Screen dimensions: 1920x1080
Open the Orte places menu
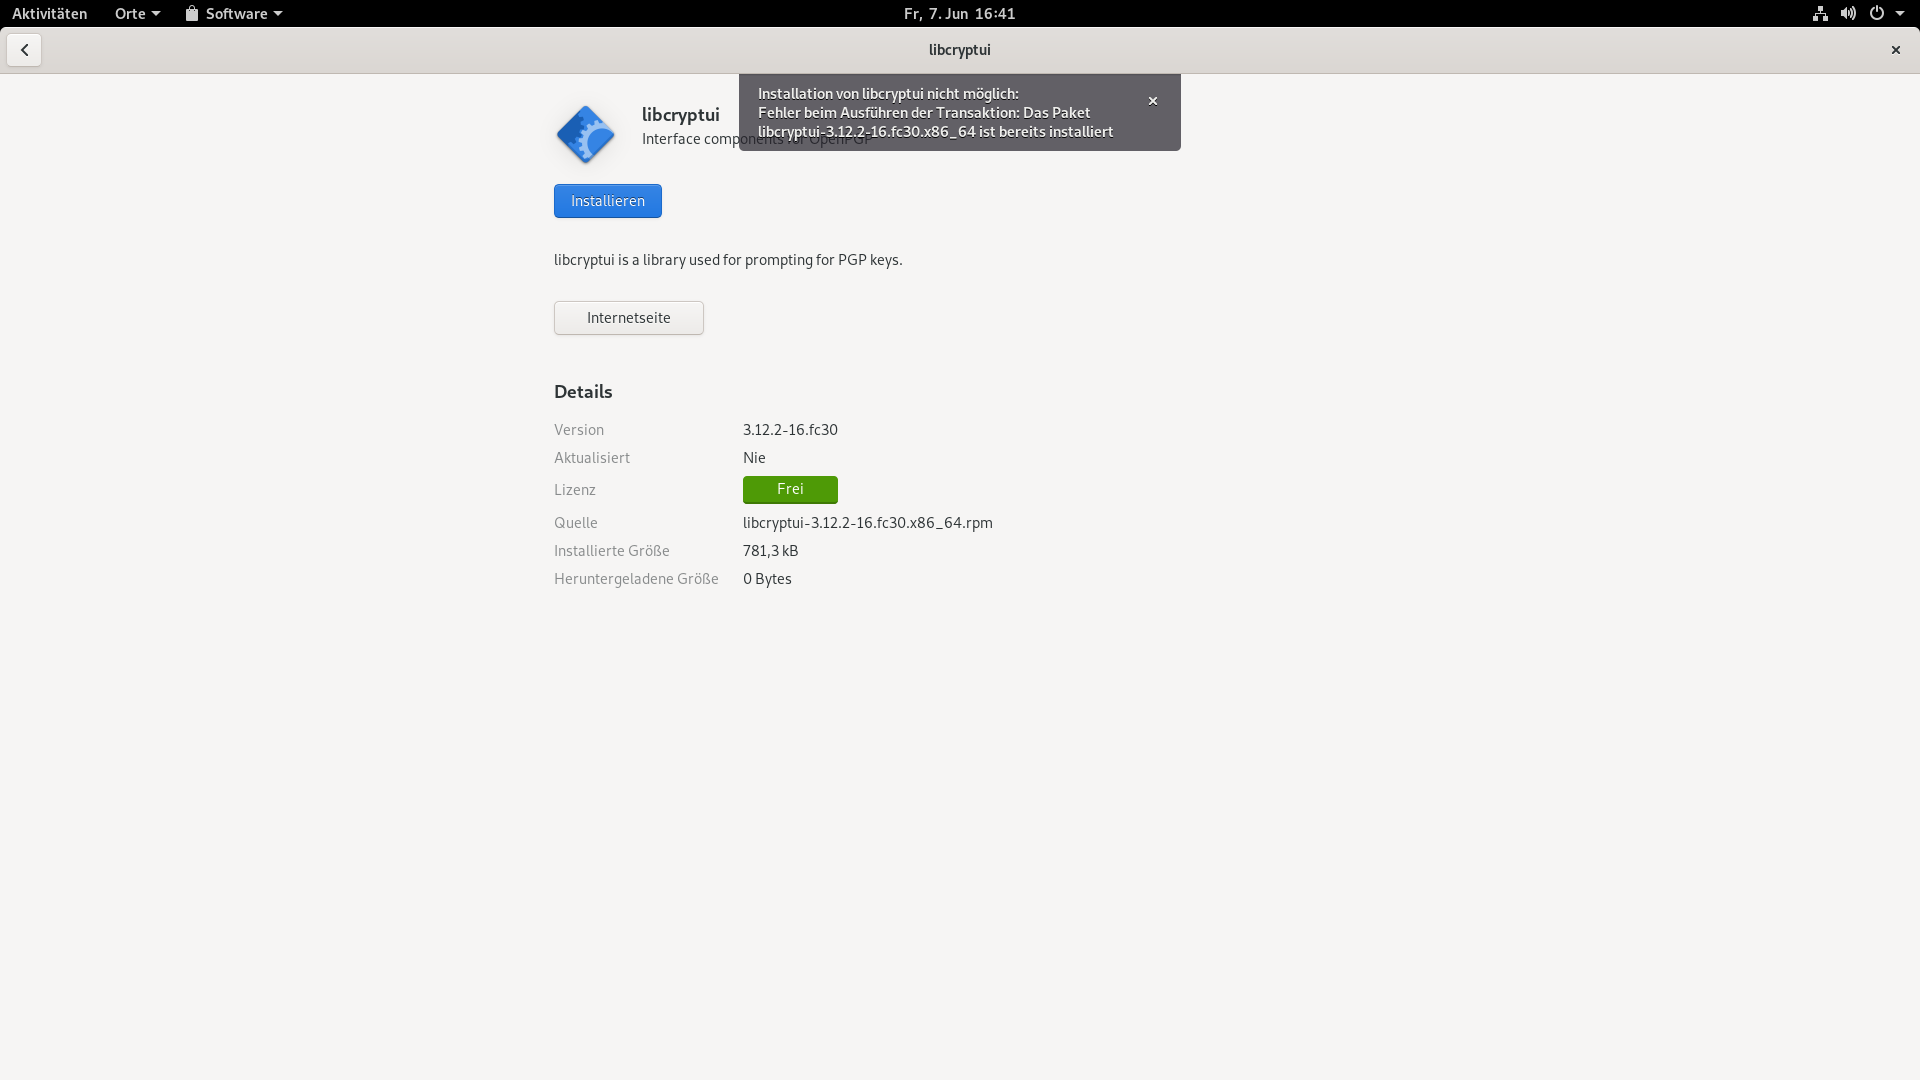coord(130,13)
